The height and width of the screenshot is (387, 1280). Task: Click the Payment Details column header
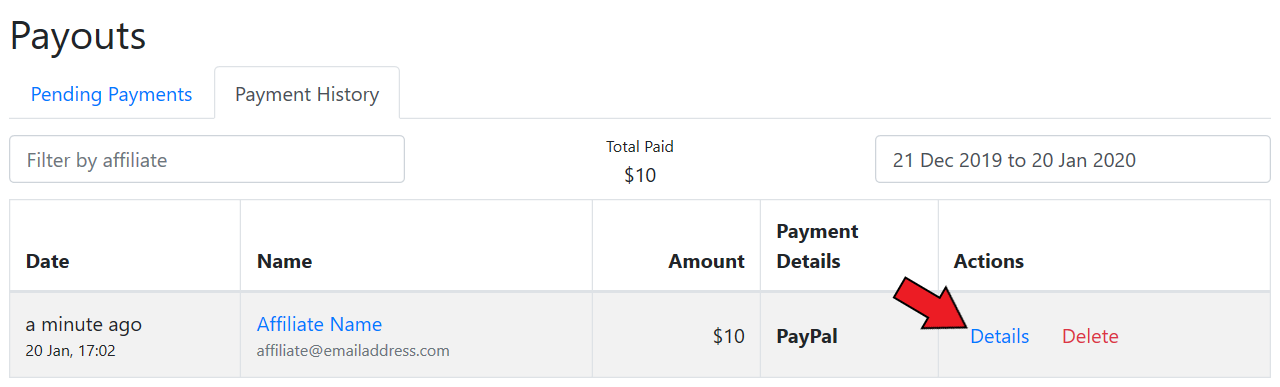[x=817, y=246]
